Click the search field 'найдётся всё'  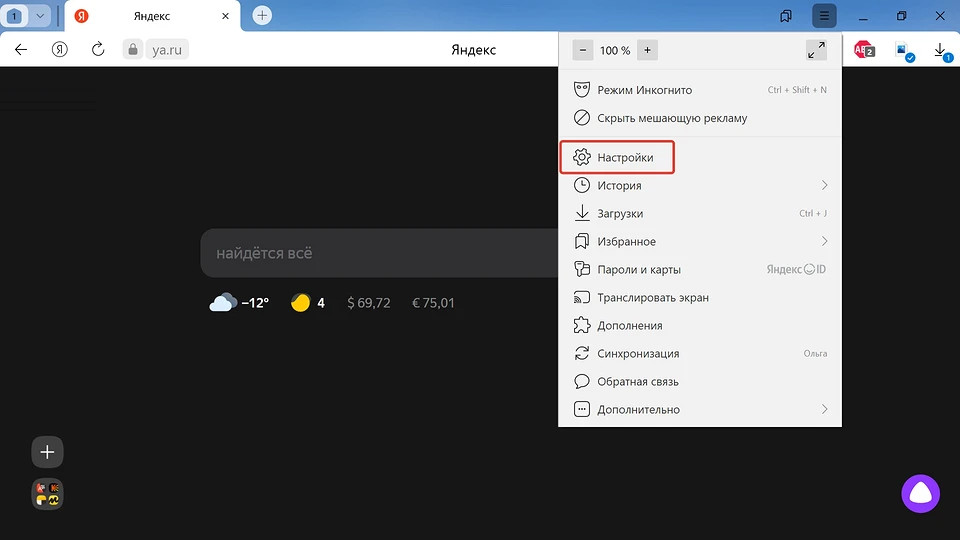pyautogui.click(x=380, y=254)
